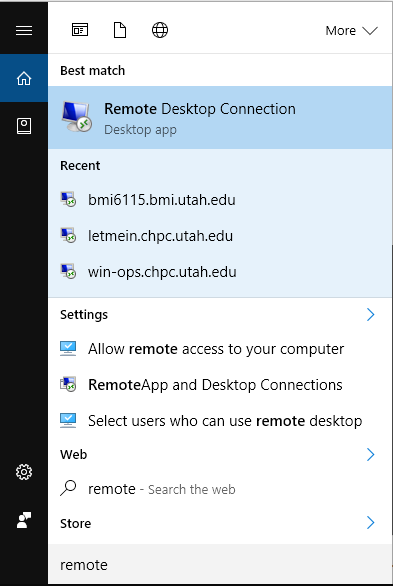The width and height of the screenshot is (393, 586).
Task: Filter results by Documents icon
Action: point(120,30)
